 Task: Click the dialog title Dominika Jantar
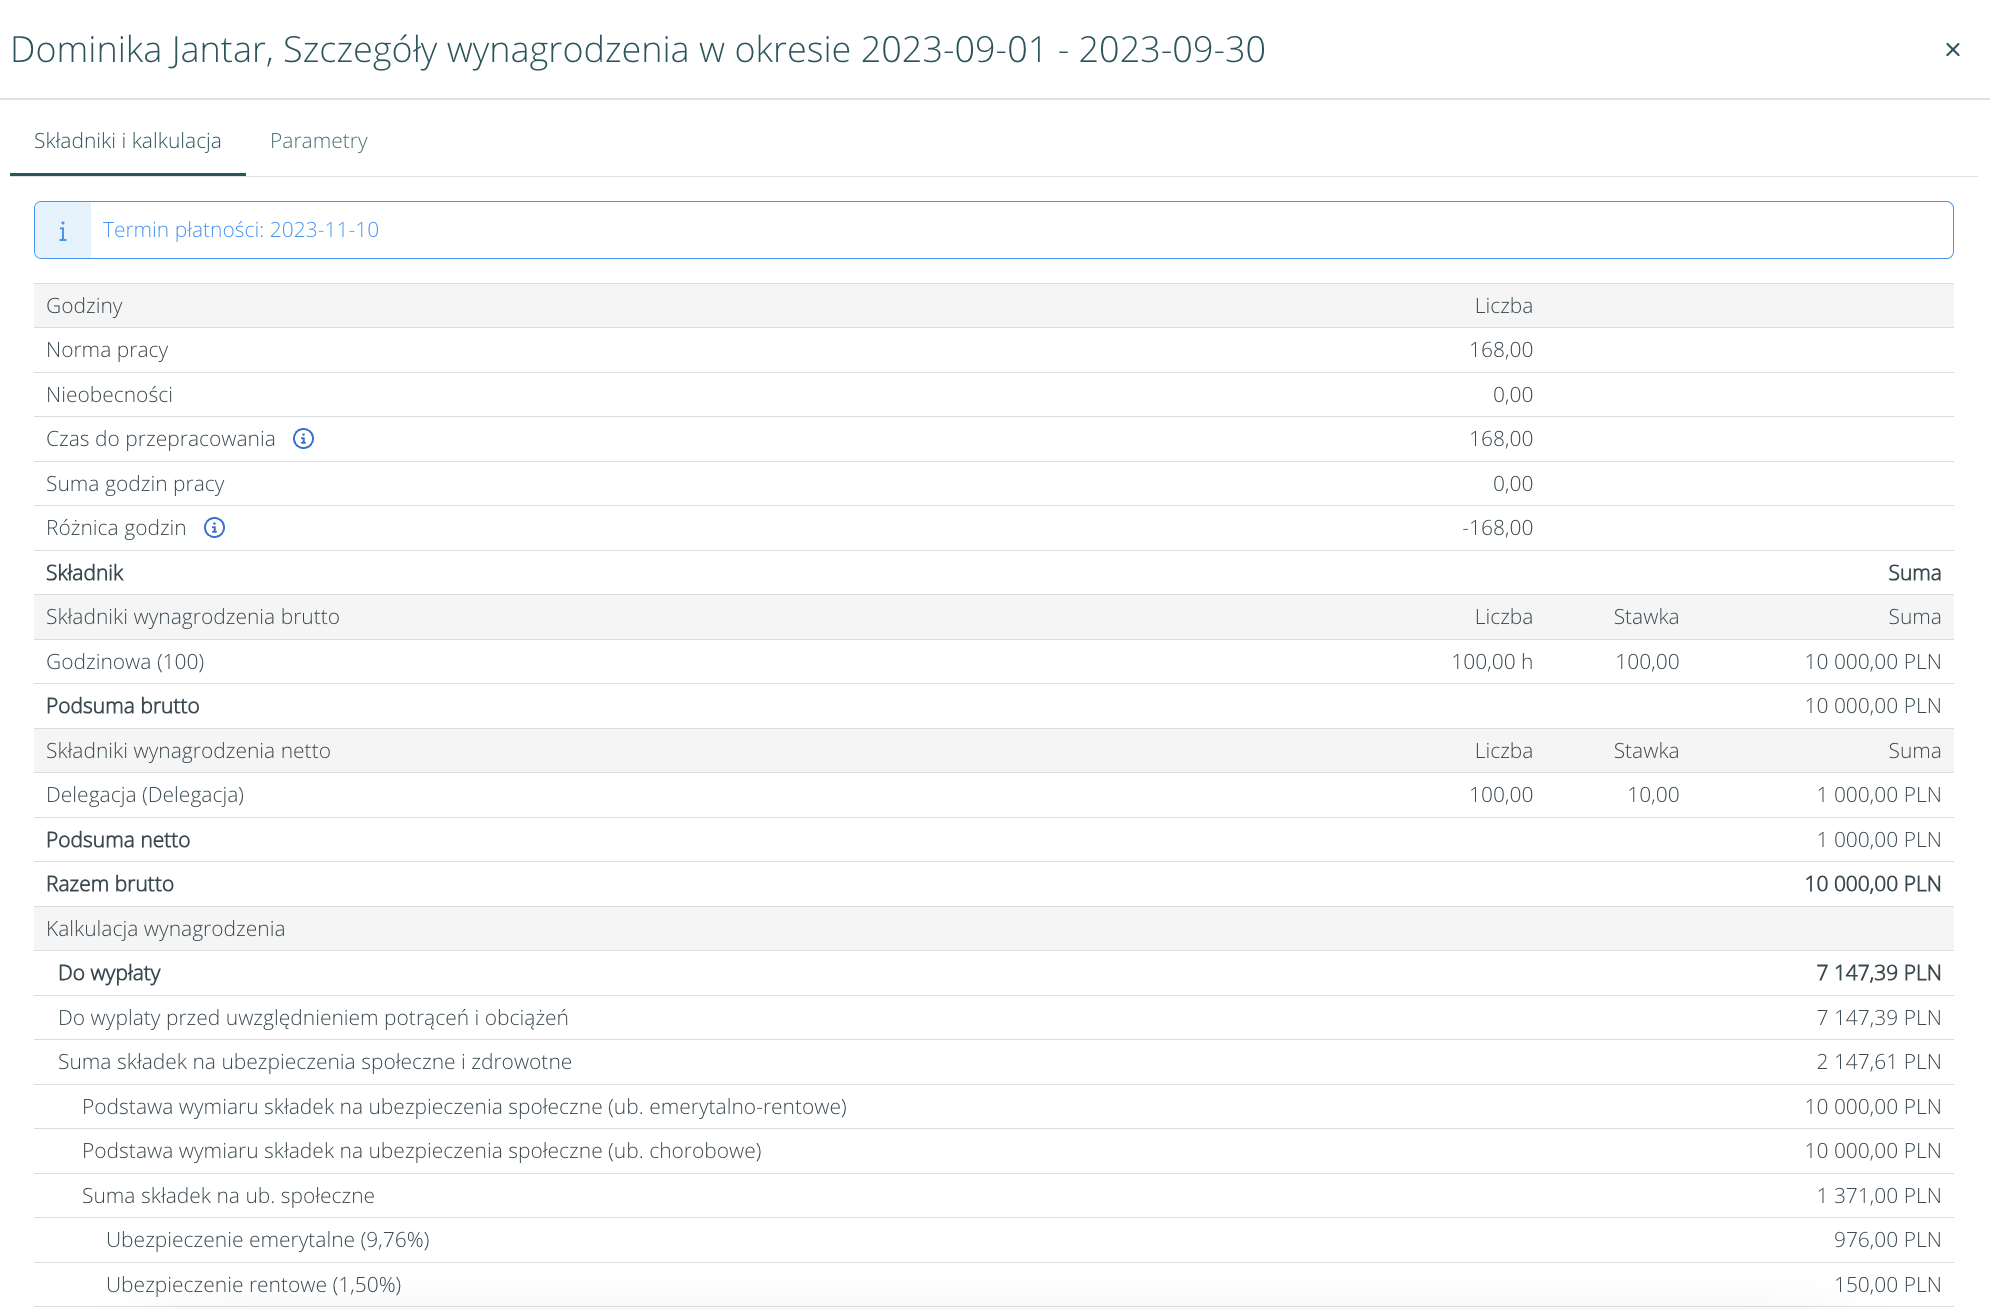[140, 49]
